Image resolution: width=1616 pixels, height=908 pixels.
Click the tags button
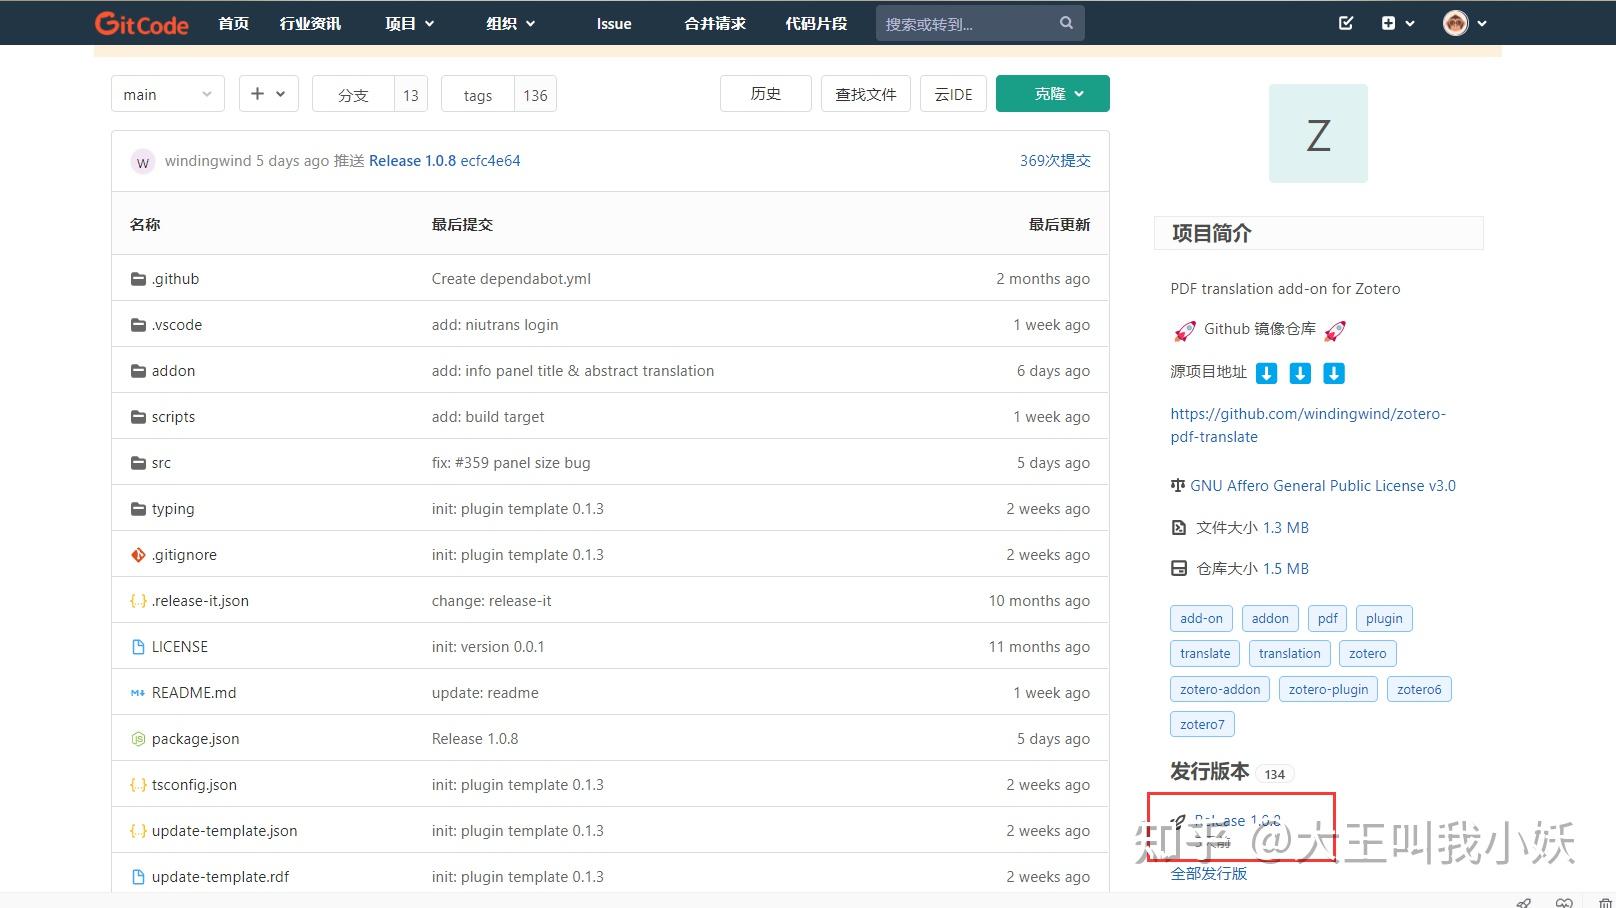[x=478, y=94]
